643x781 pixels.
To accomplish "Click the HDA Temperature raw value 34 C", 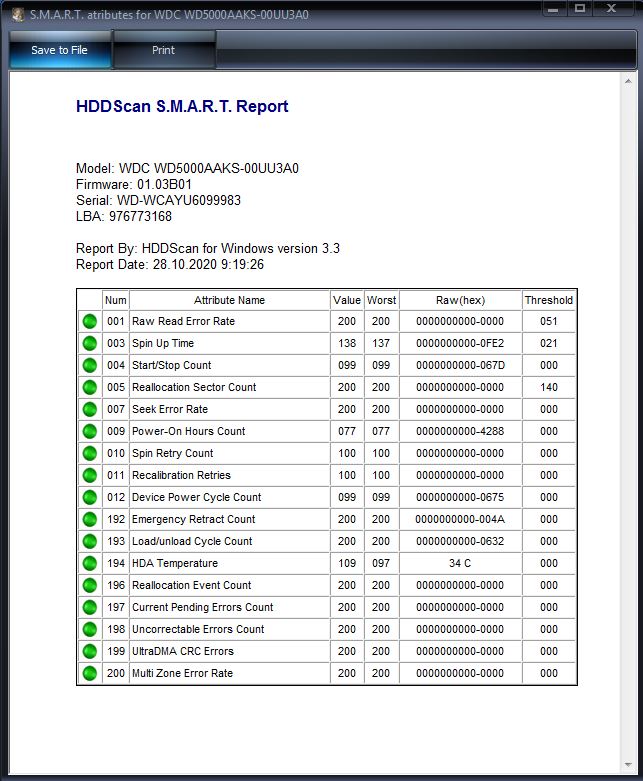I will point(460,563).
